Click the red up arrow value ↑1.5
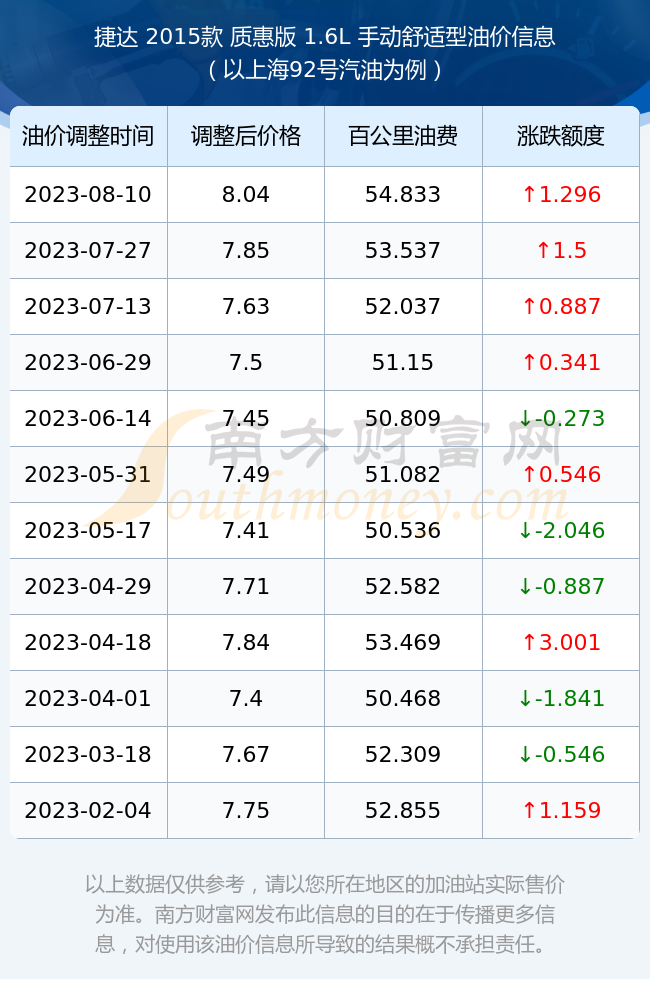 [x=561, y=251]
